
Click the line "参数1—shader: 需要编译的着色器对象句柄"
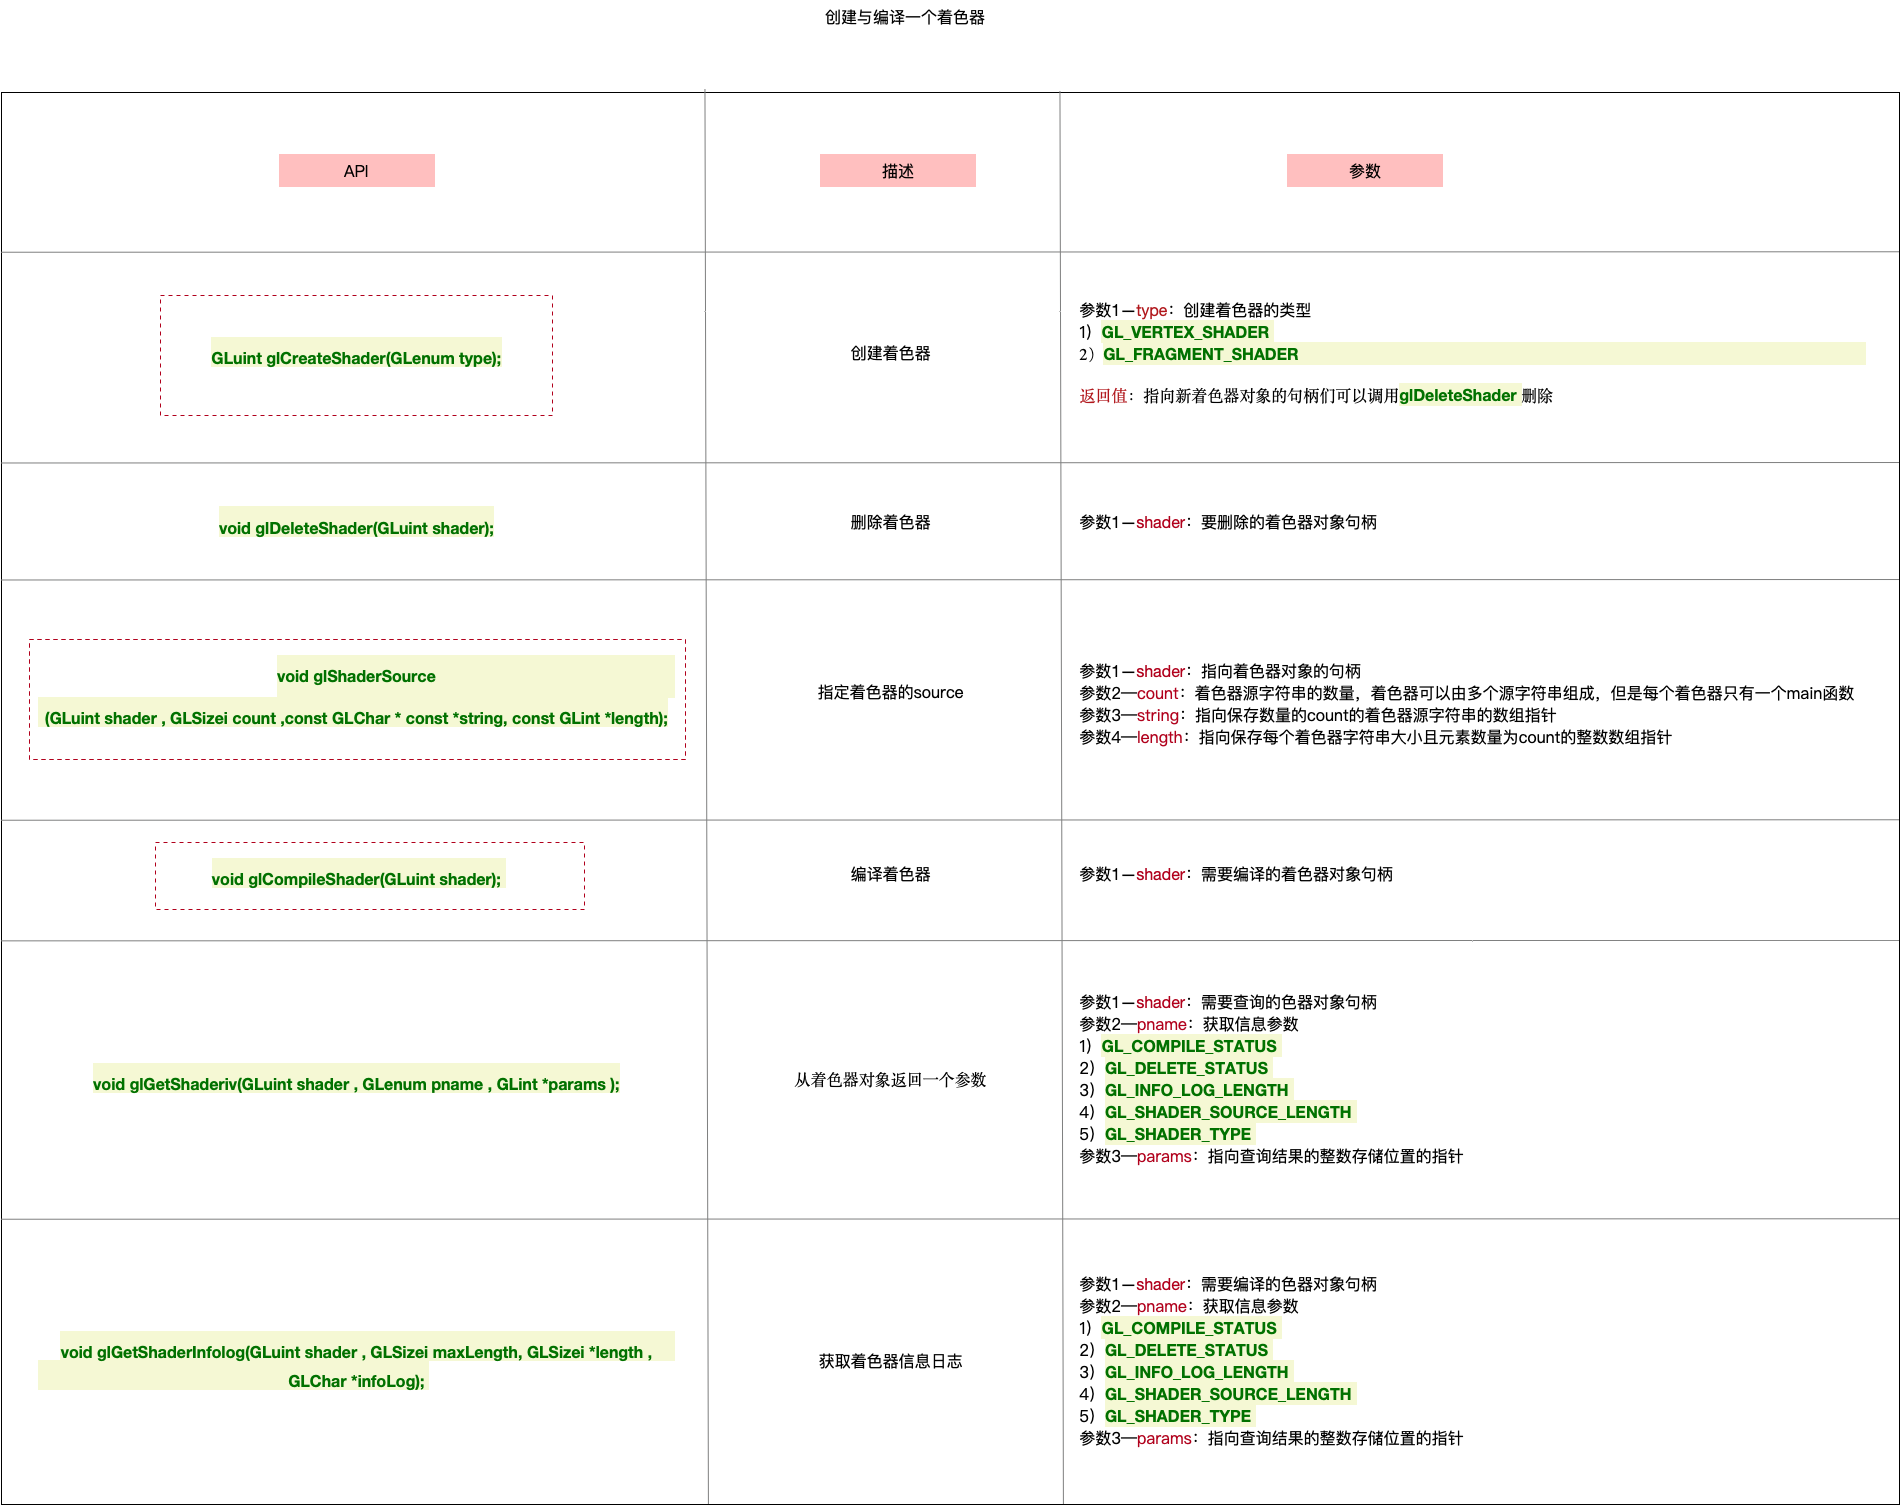(x=1236, y=874)
